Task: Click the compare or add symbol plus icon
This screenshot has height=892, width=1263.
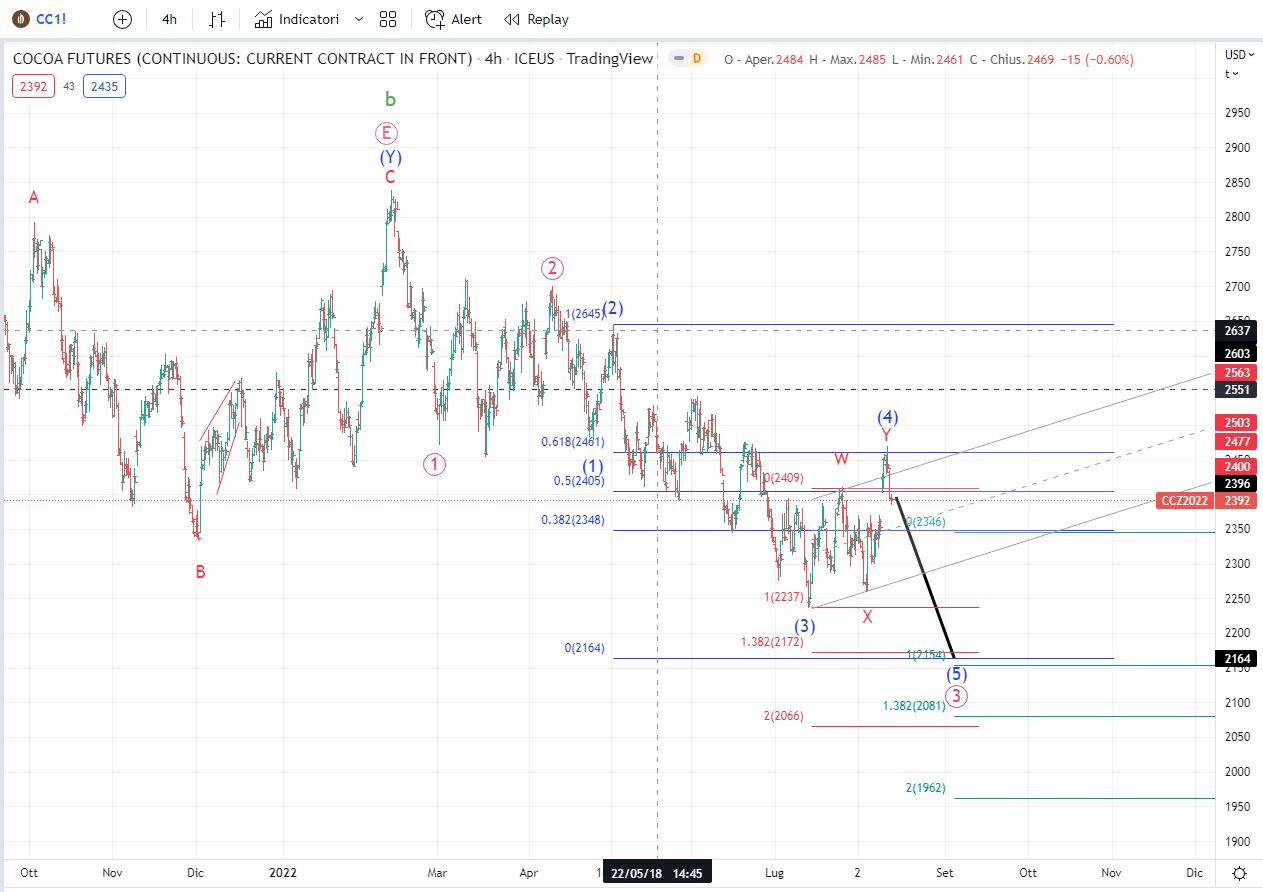Action: pyautogui.click(x=122, y=19)
